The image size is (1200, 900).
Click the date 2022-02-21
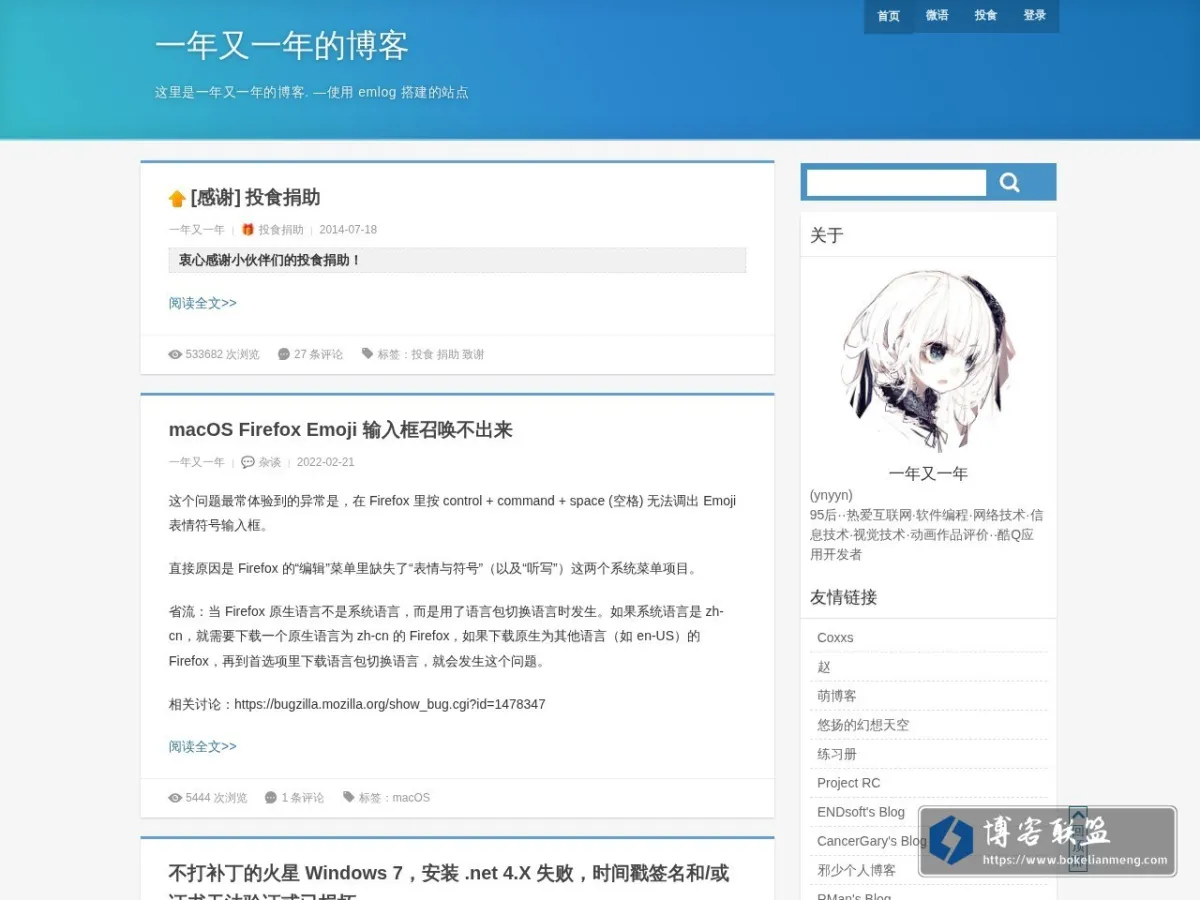click(x=326, y=462)
